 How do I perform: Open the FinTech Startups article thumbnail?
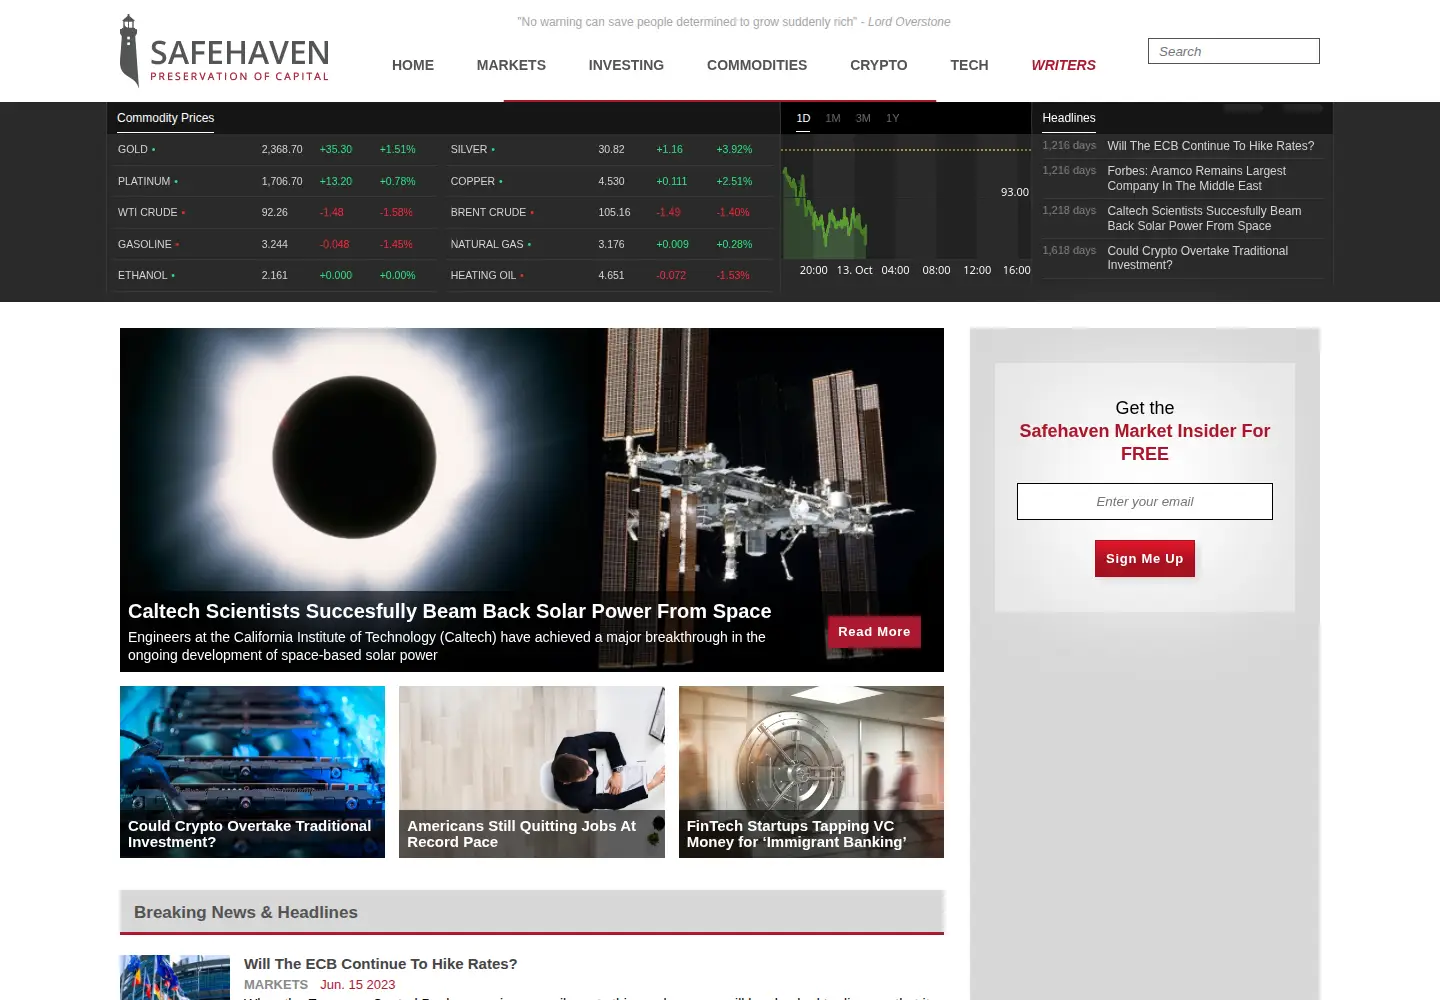tap(811, 772)
